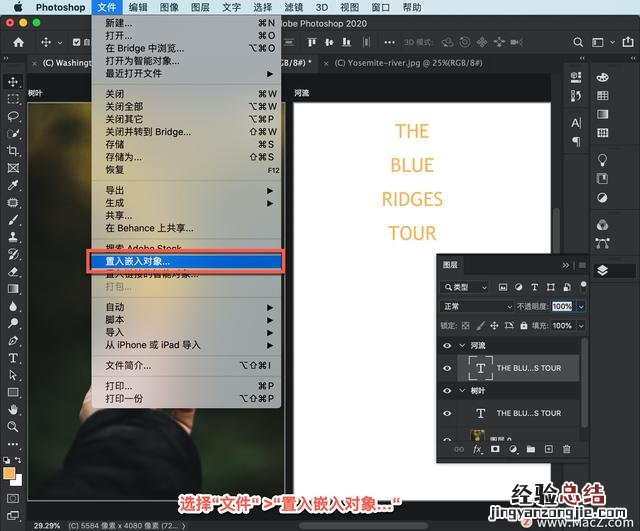Open the 滤镜 menu
This screenshot has height=531, width=640.
293,7
